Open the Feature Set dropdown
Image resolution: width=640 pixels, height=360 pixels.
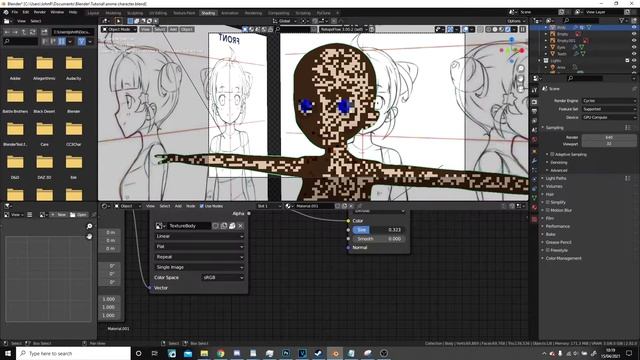pos(609,109)
